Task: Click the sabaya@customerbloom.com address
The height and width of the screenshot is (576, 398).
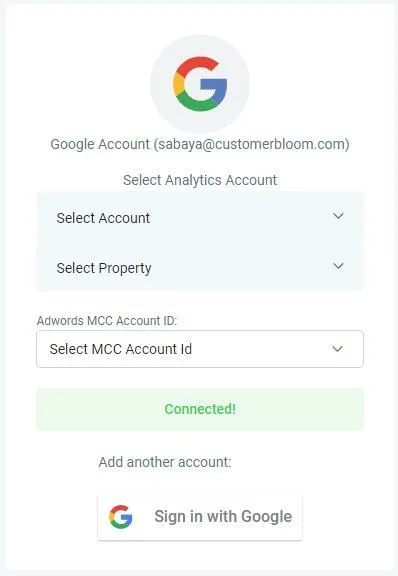Action: (251, 144)
